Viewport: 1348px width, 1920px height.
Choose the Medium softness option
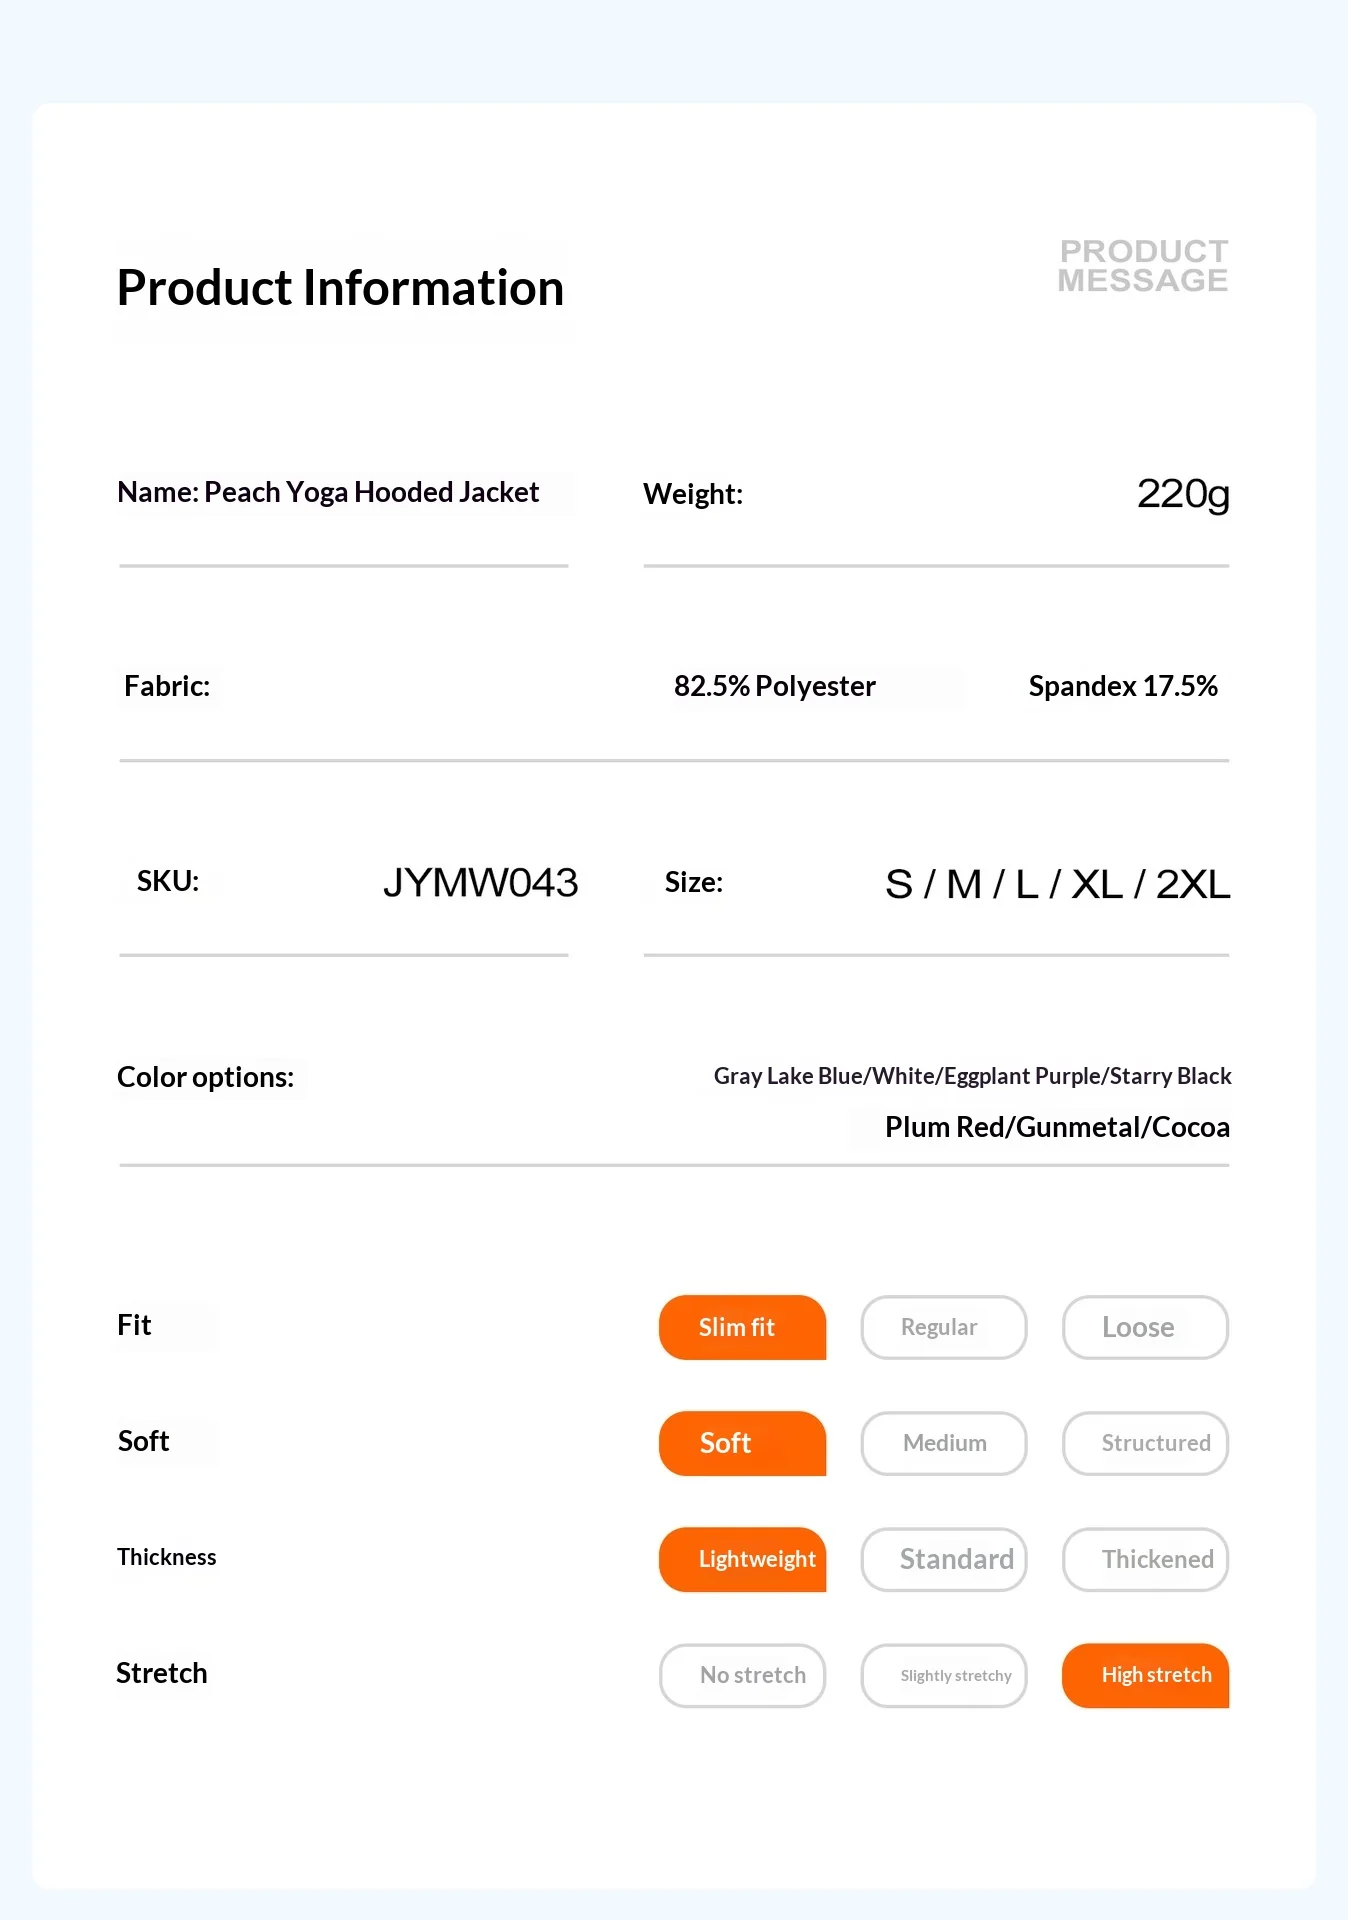(x=944, y=1443)
